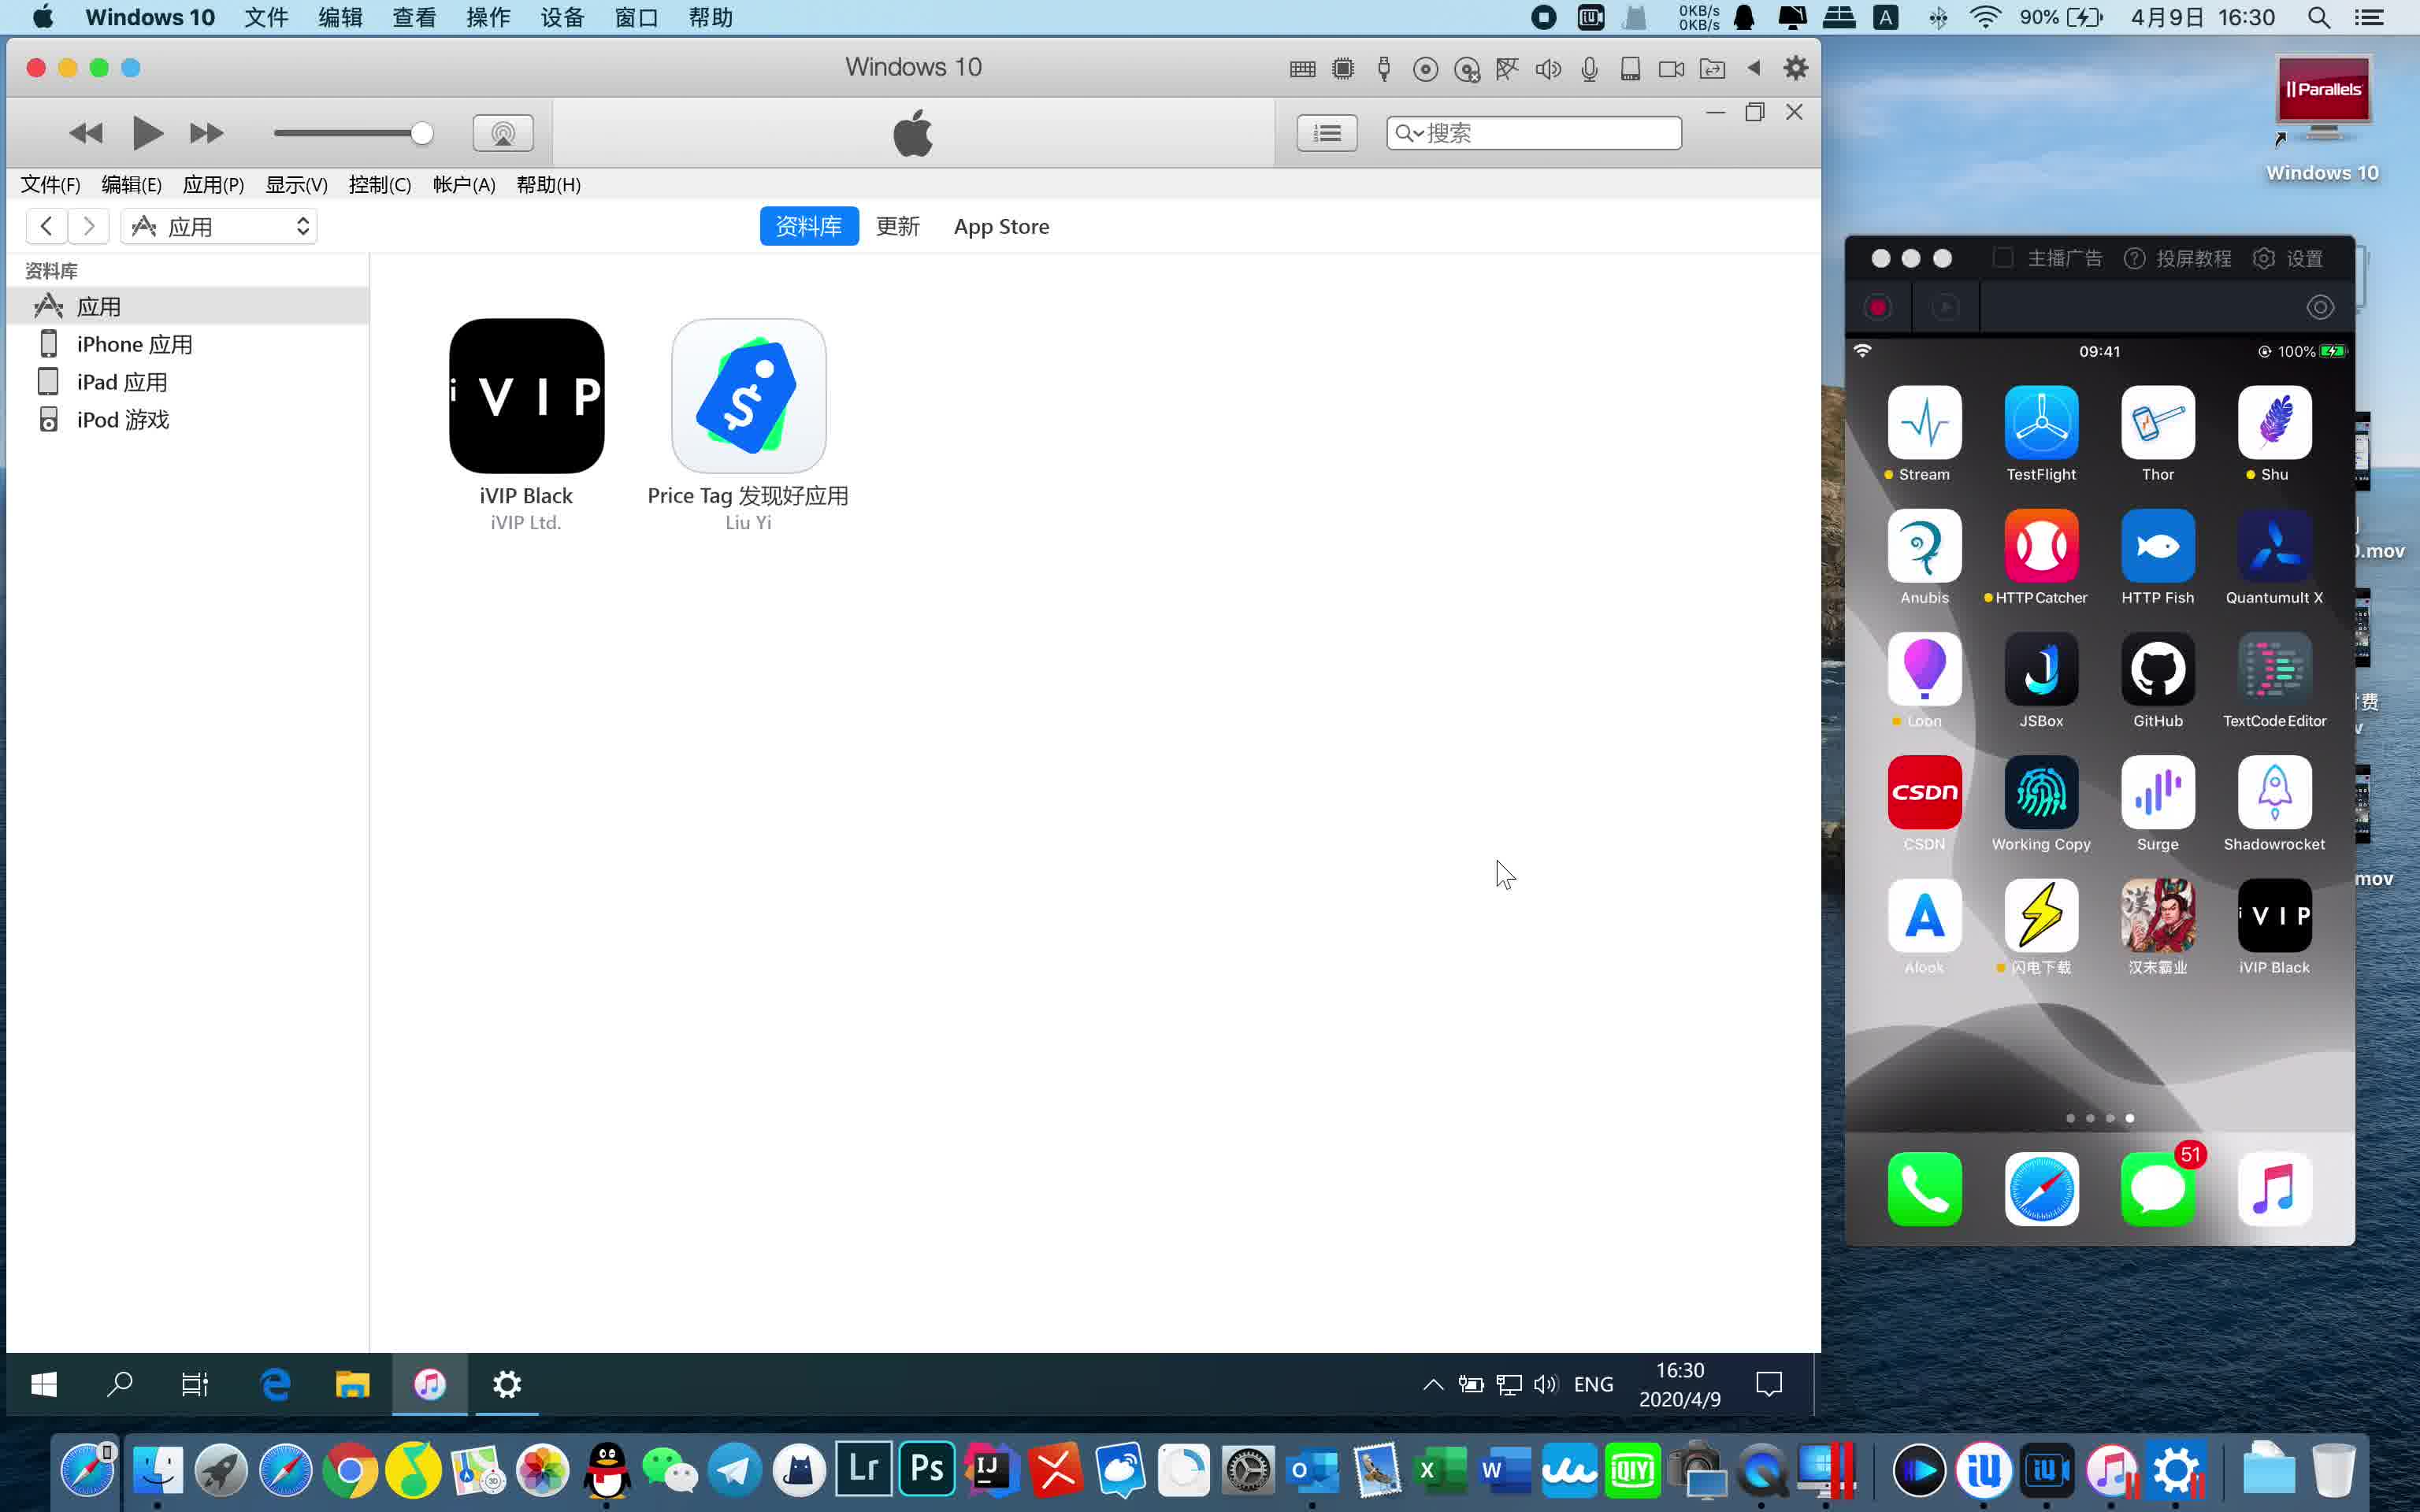Open Price Tag 发现好应用 app
This screenshot has width=2420, height=1512.
click(x=748, y=395)
